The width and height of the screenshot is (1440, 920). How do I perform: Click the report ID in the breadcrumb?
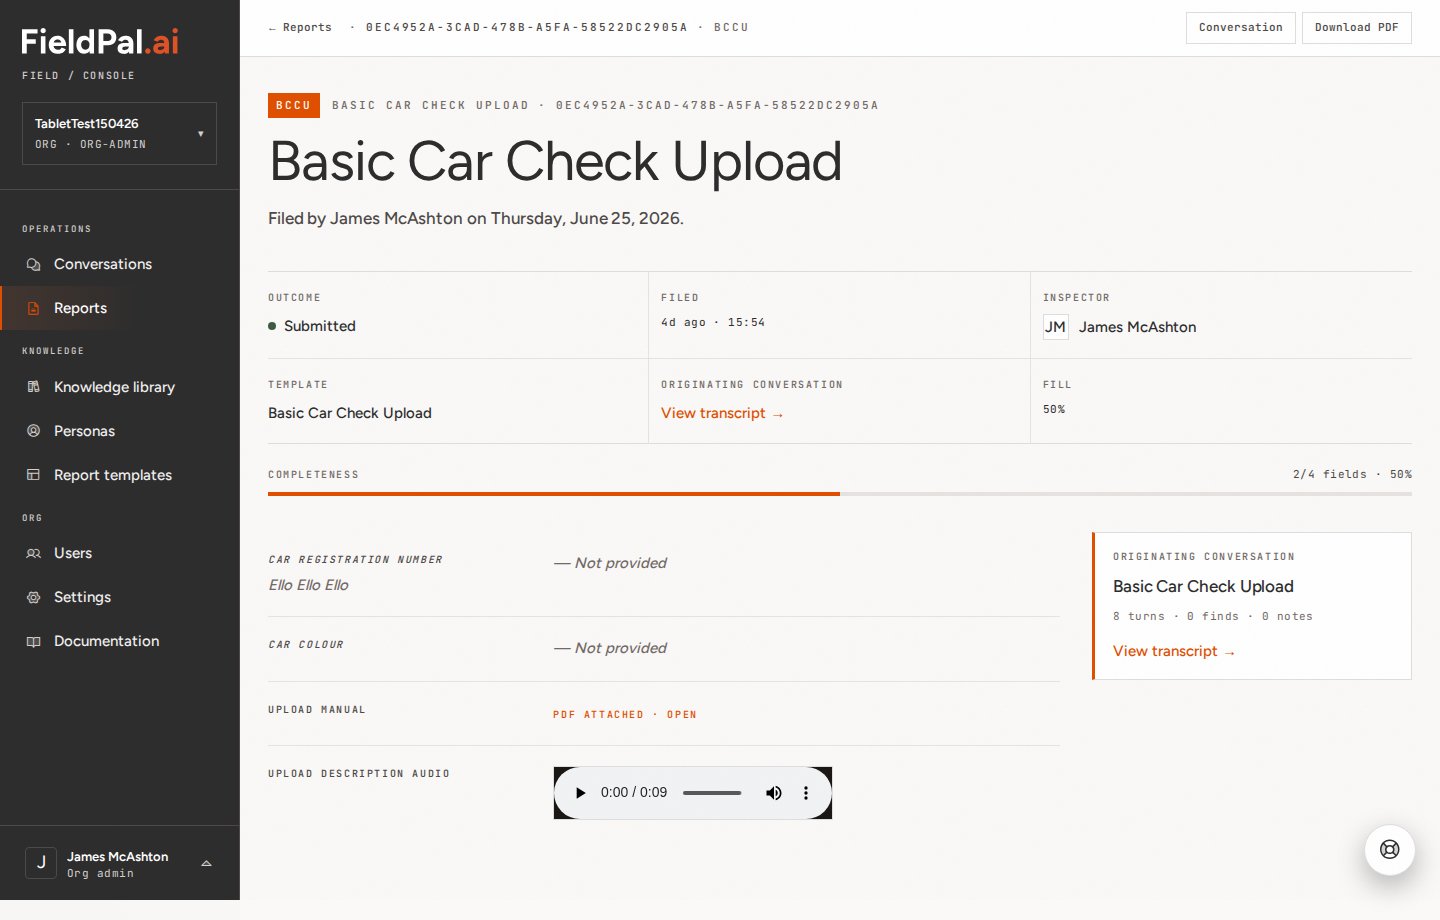click(527, 28)
